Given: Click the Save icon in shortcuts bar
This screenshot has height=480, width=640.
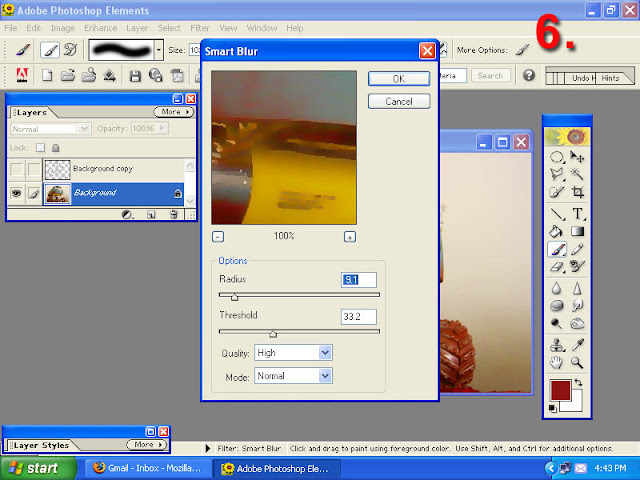Looking at the screenshot, I should tap(135, 76).
